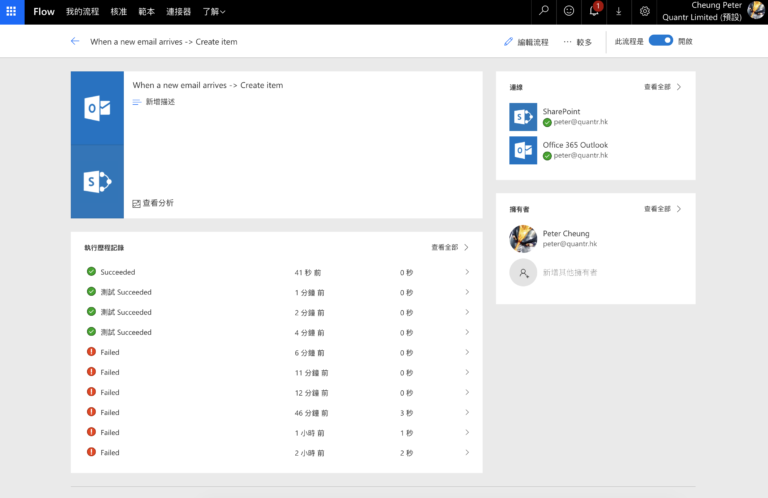Click the search magnifier icon
768x498 pixels.
coord(544,11)
